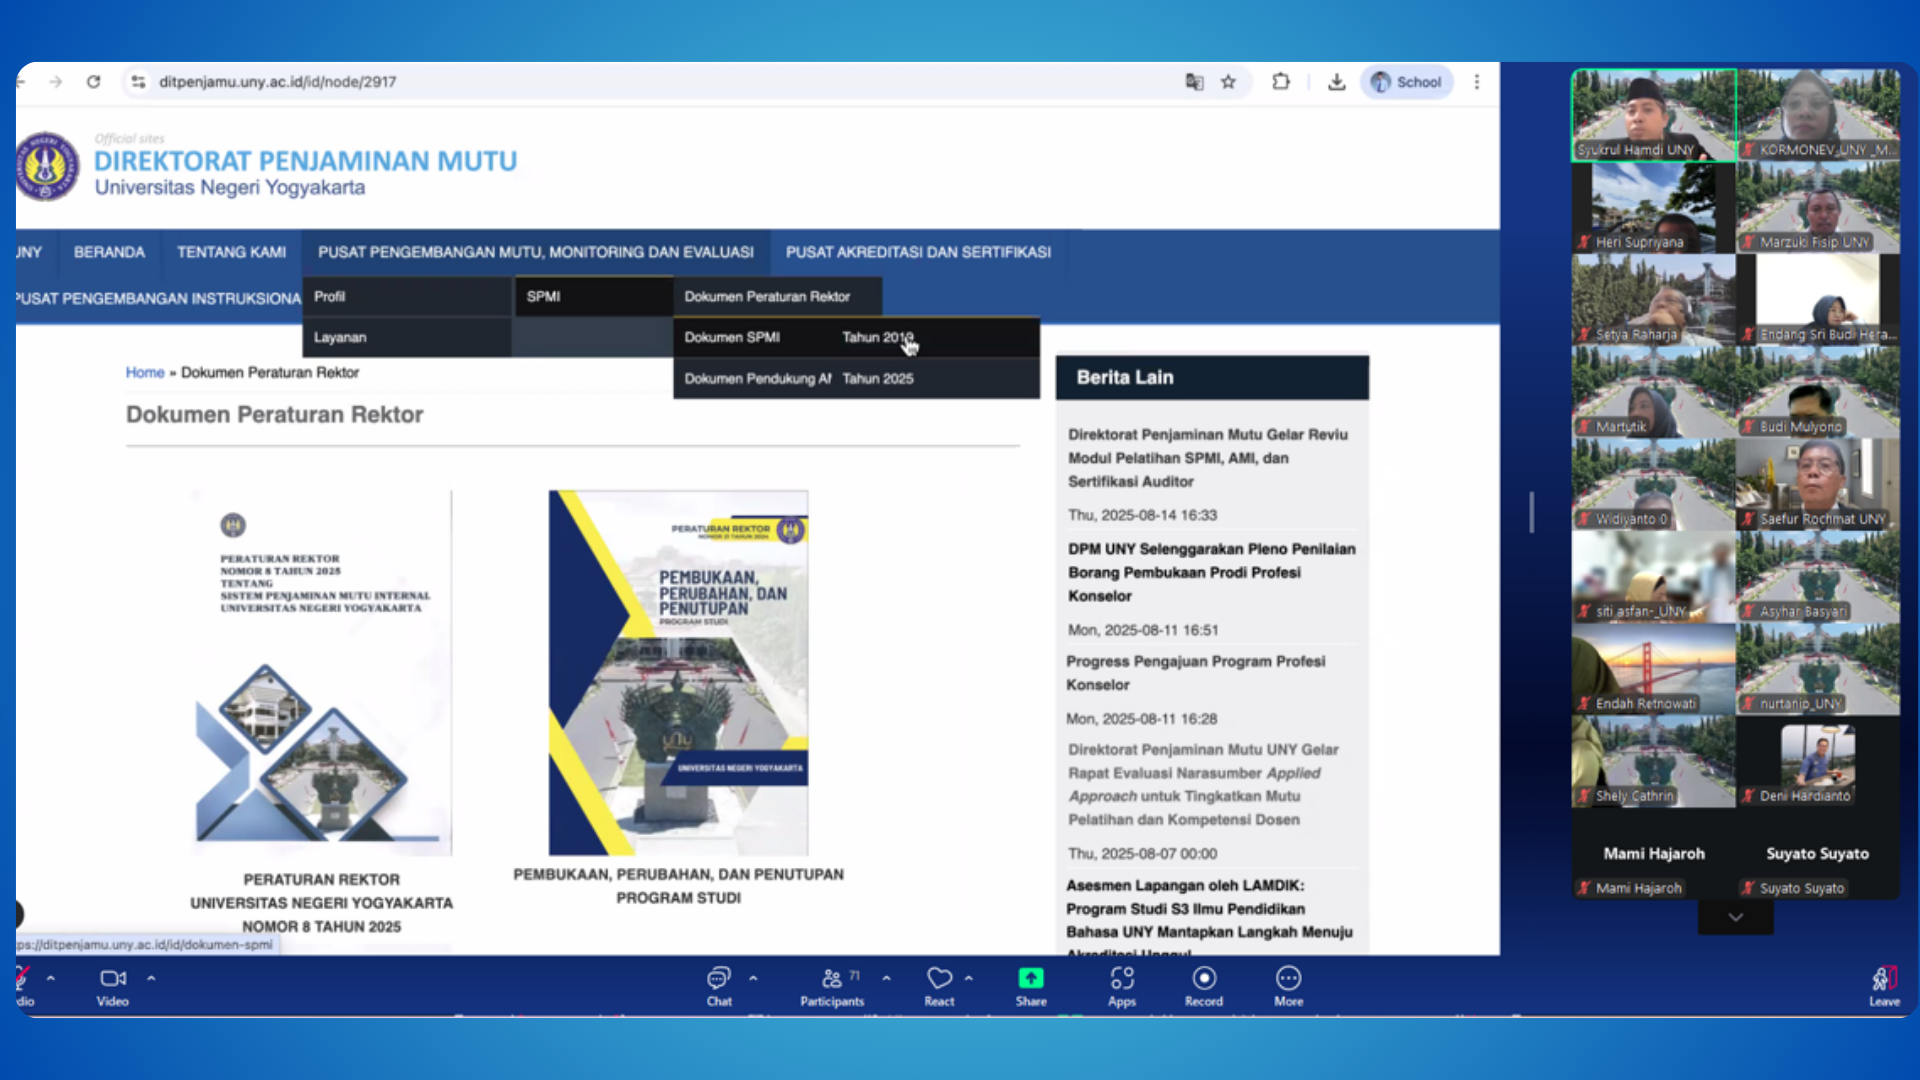
Task: Select Layanan in the dropdown menu
Action: pyautogui.click(x=407, y=337)
